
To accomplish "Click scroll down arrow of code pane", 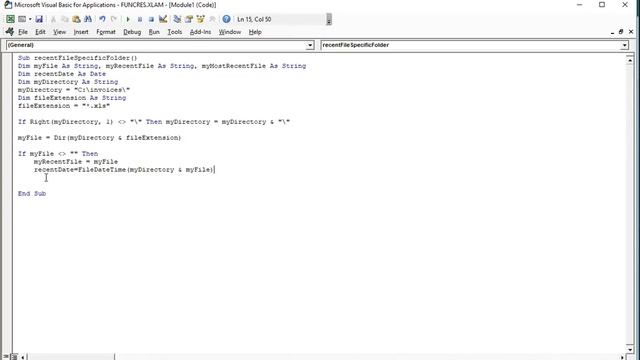I will (x=630, y=349).
